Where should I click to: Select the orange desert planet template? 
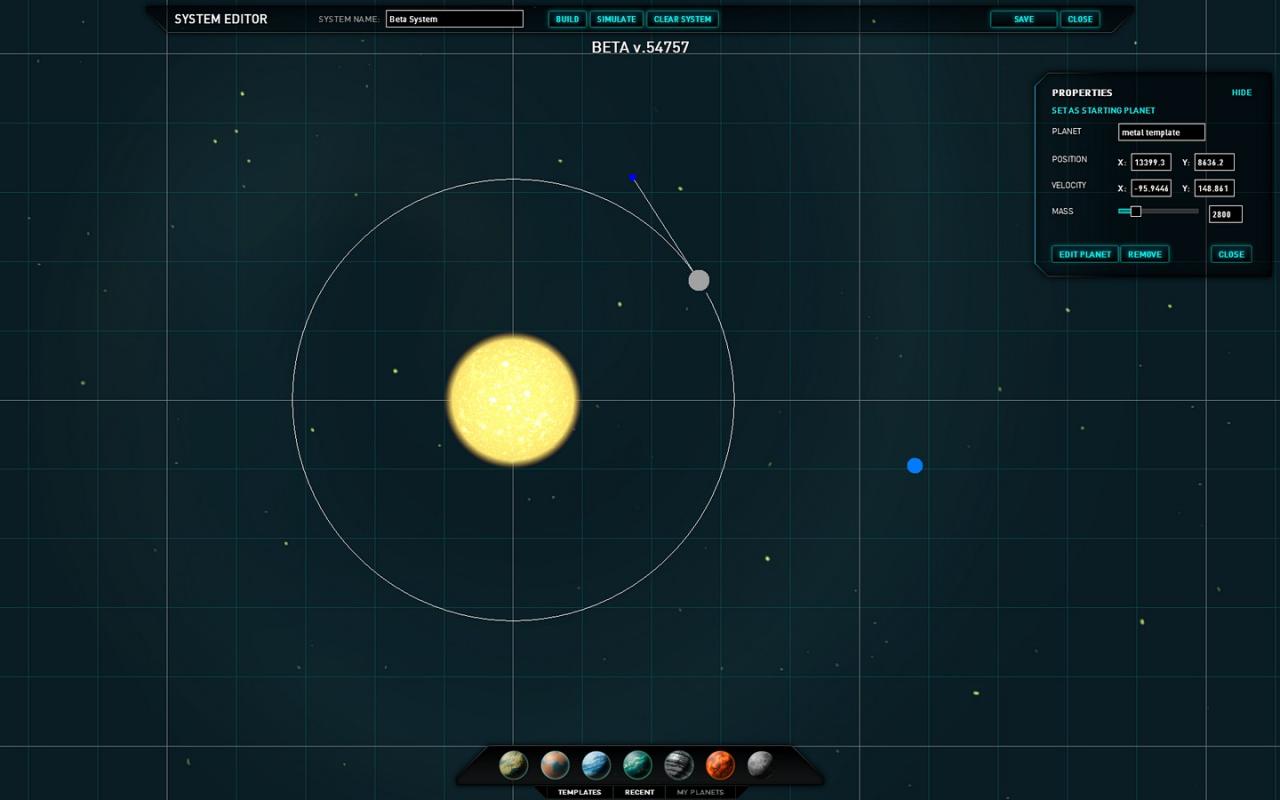click(x=555, y=765)
